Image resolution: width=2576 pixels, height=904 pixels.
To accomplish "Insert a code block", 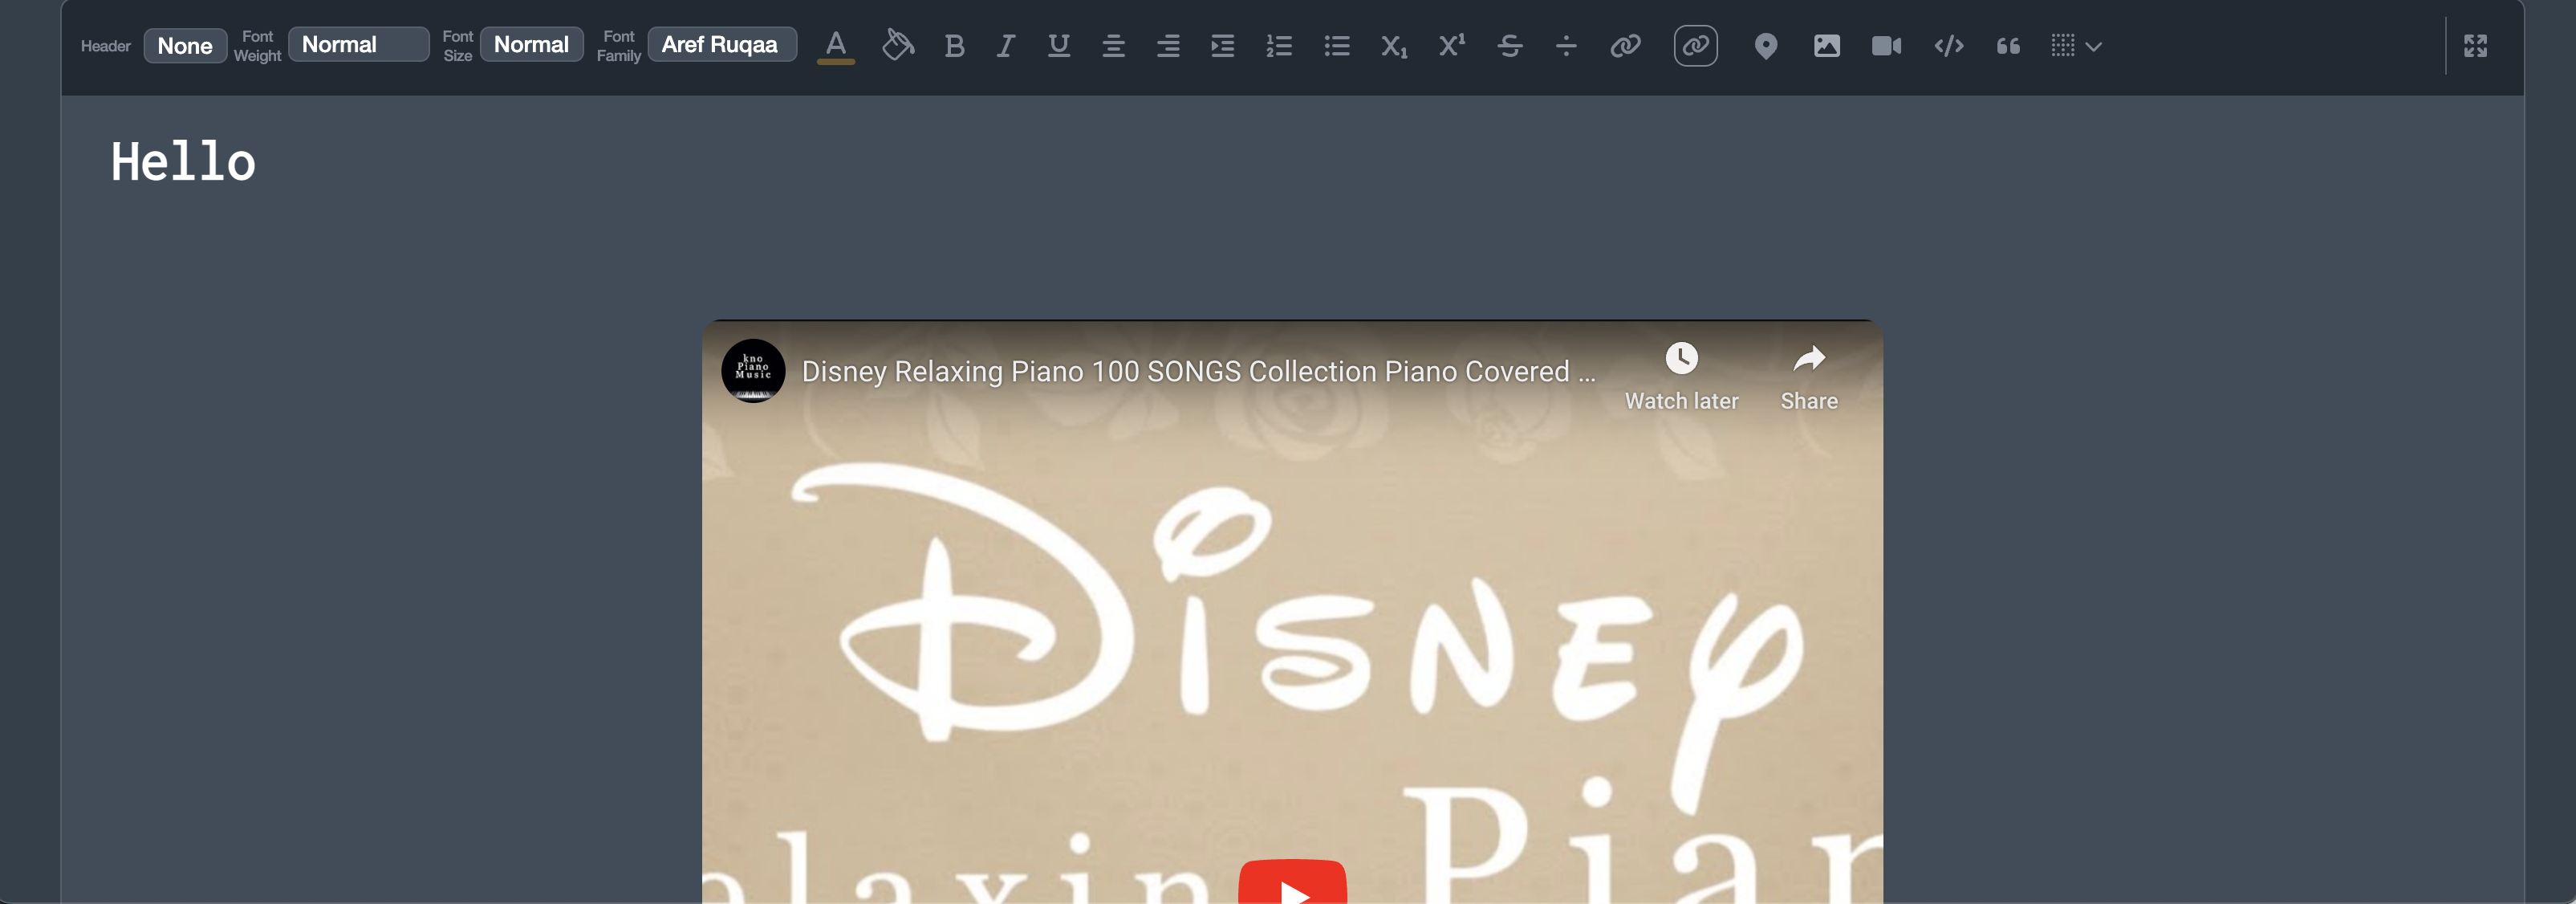I will pyautogui.click(x=1948, y=46).
